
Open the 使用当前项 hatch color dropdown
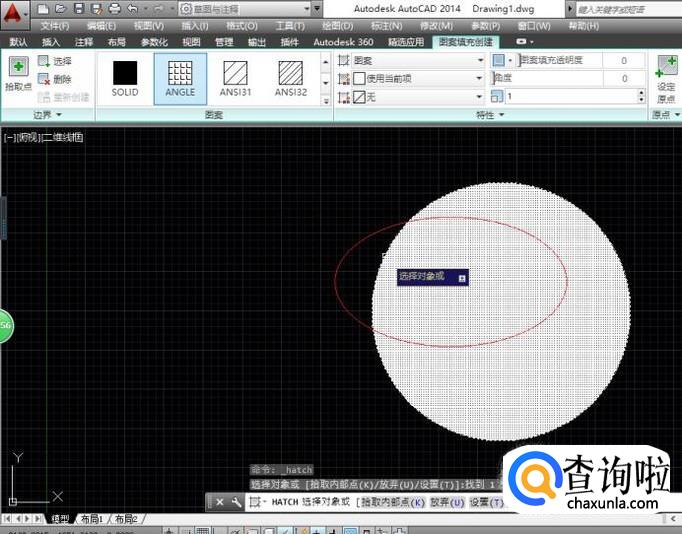click(x=480, y=78)
